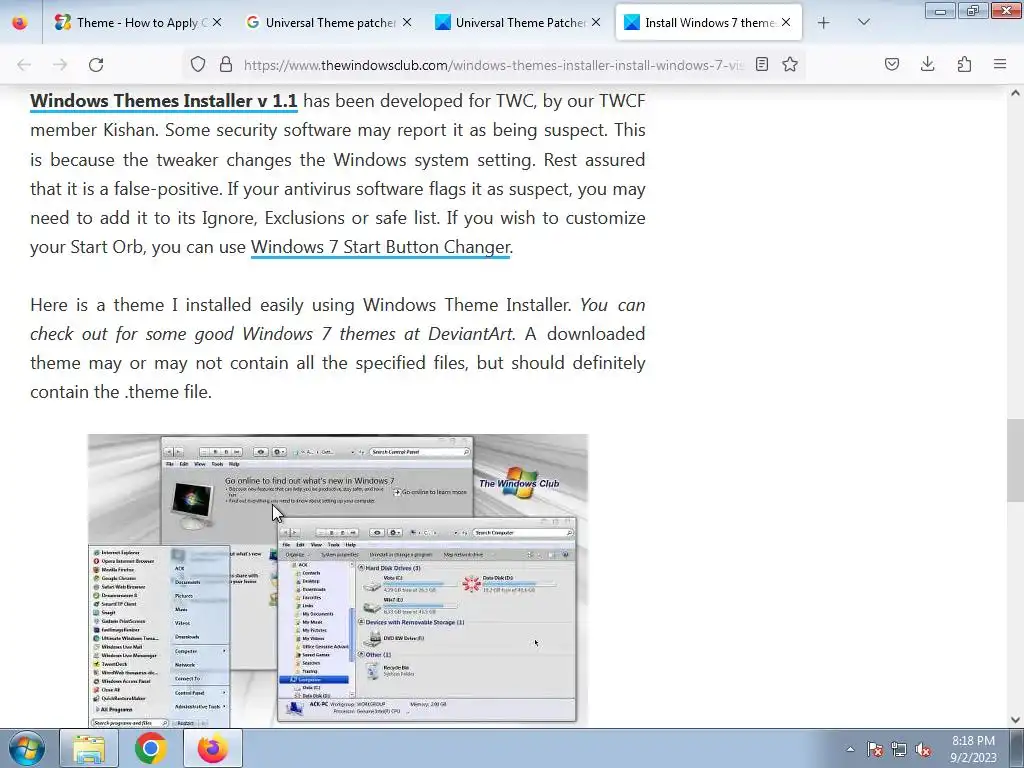1024x768 pixels.
Task: Toggle reader view icon in address bar
Action: pos(761,64)
